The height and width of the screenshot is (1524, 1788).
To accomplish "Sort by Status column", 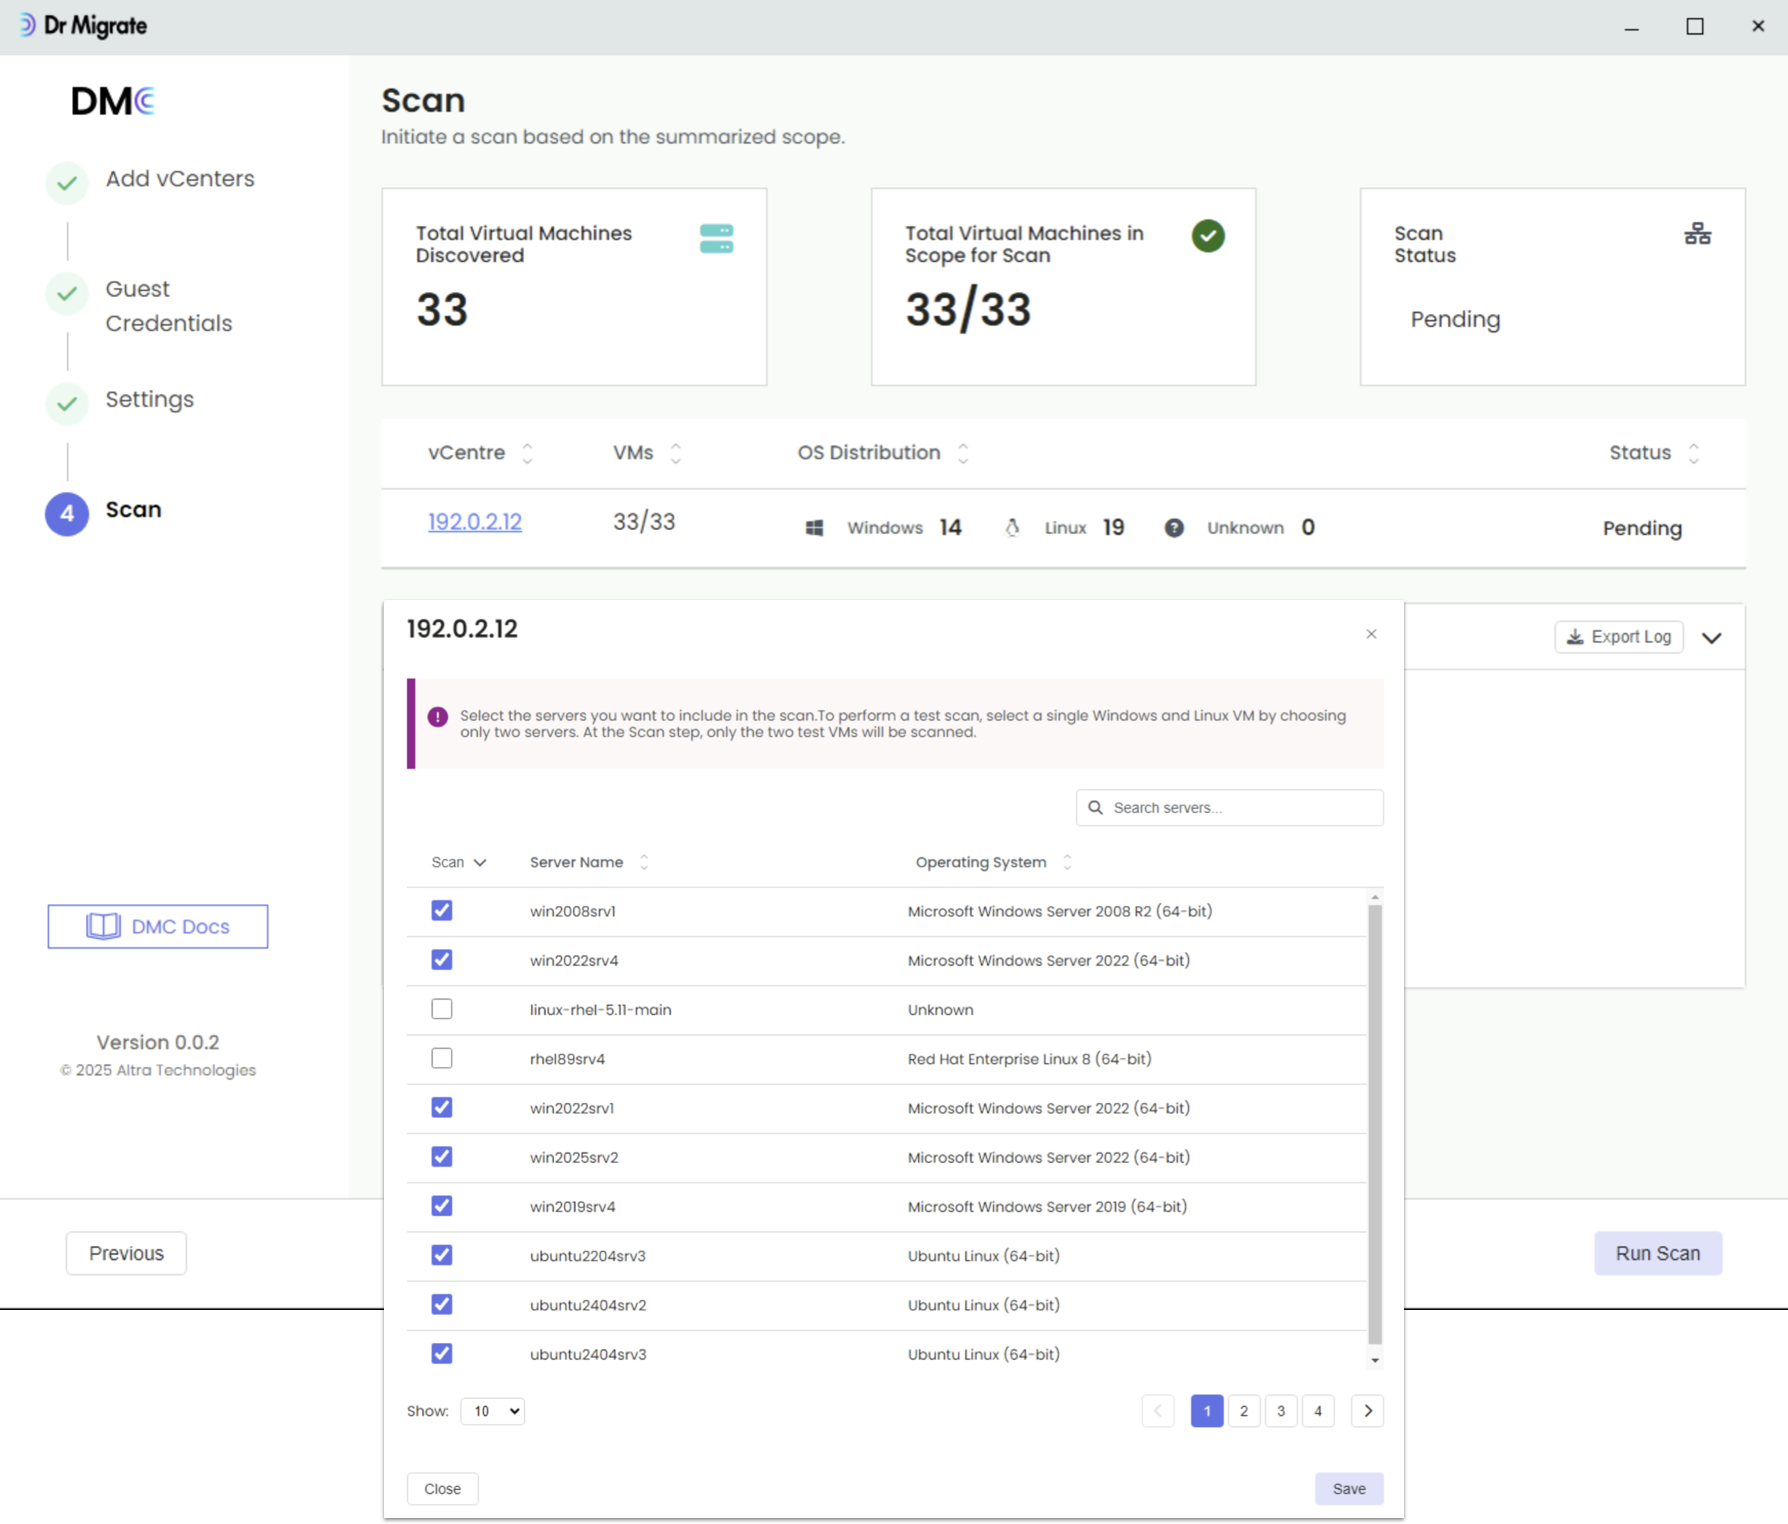I will (x=1694, y=454).
